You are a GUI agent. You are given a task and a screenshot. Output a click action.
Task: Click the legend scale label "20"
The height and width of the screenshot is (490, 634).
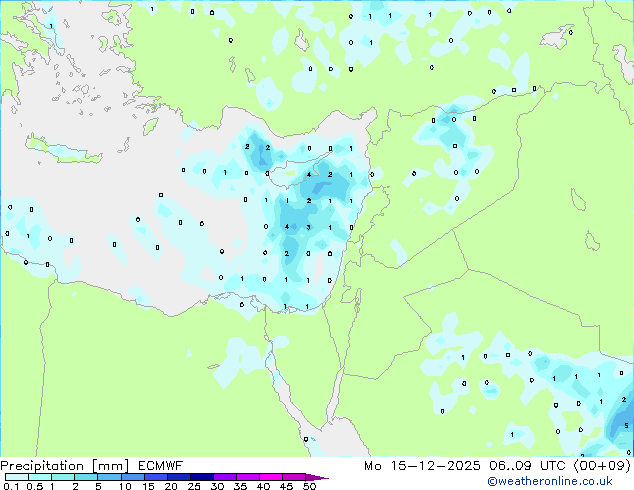(x=171, y=486)
